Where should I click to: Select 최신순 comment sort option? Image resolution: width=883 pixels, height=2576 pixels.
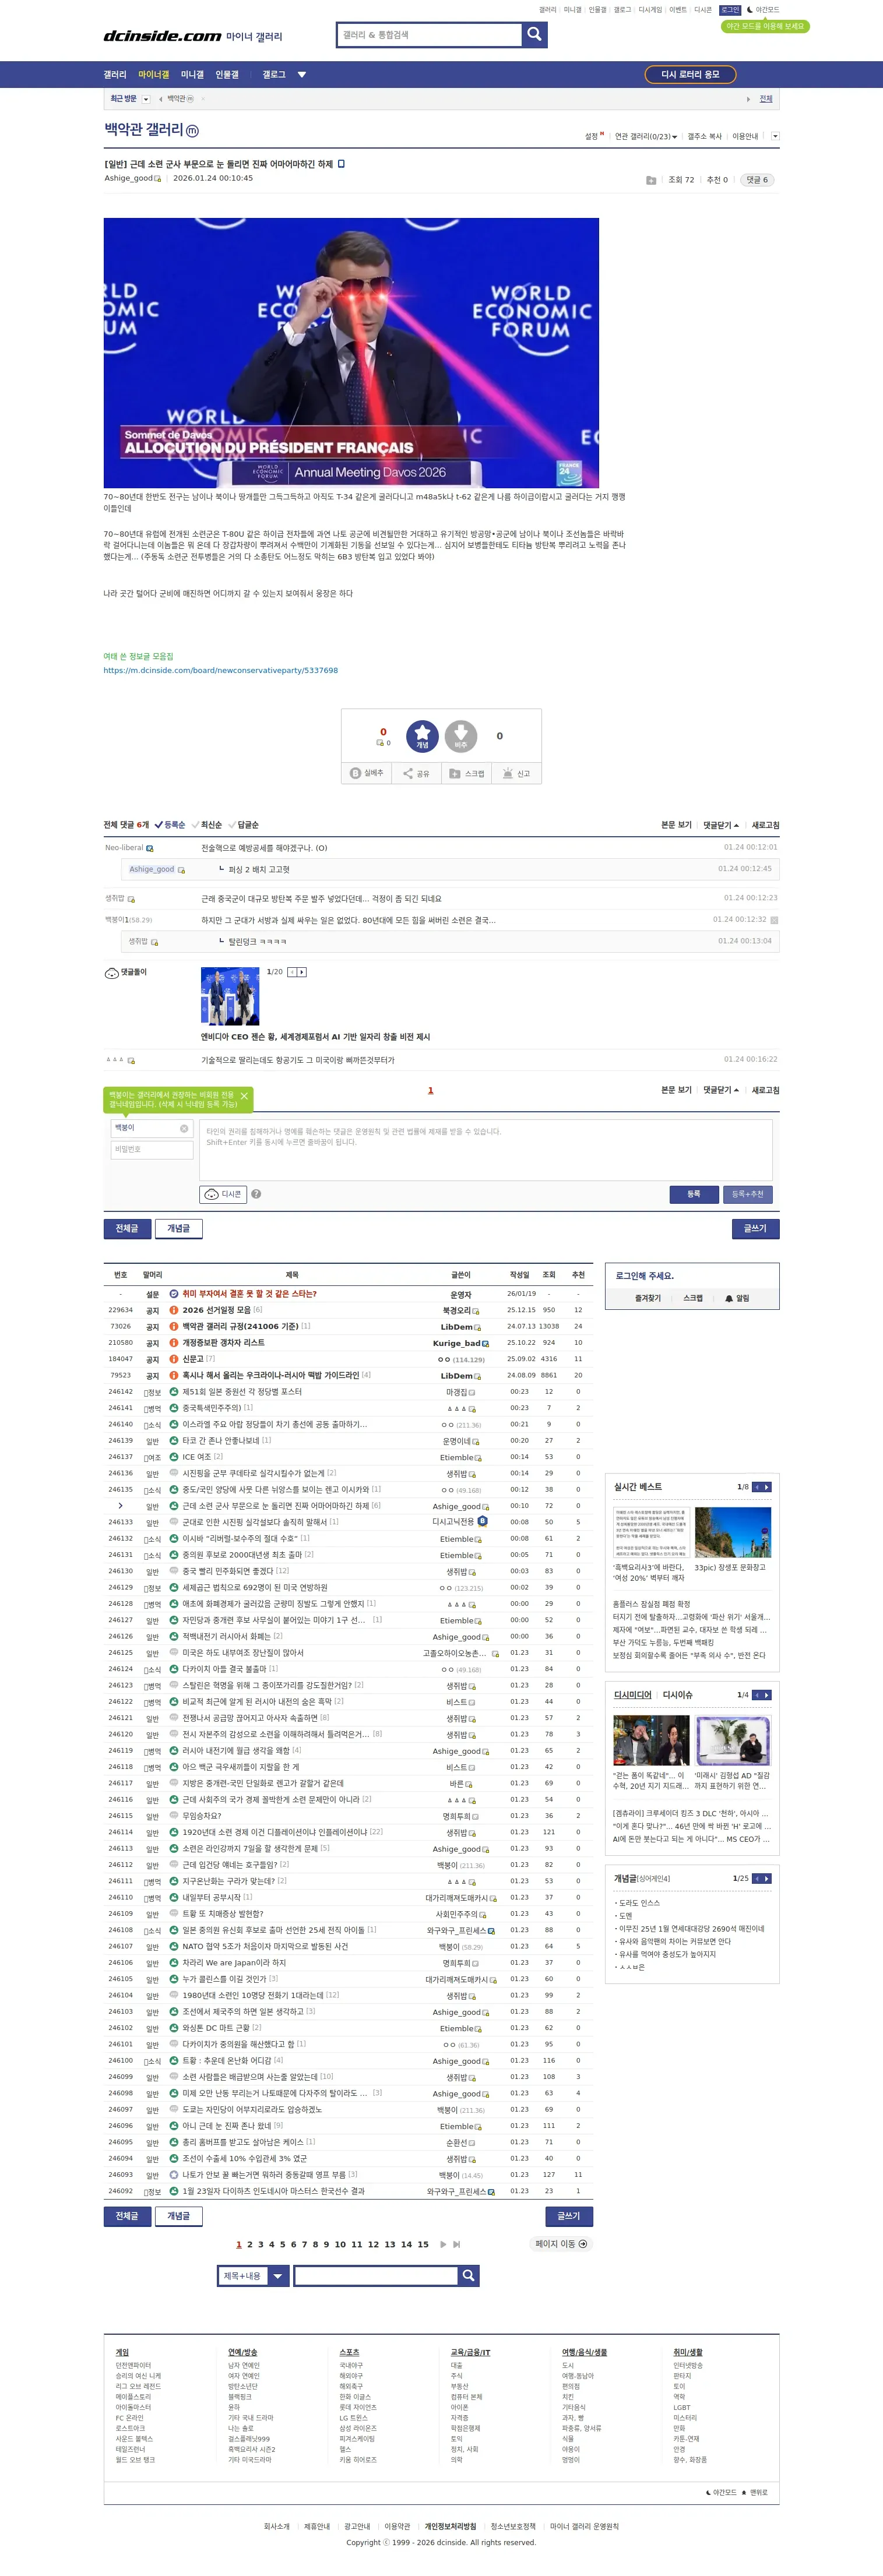207,825
